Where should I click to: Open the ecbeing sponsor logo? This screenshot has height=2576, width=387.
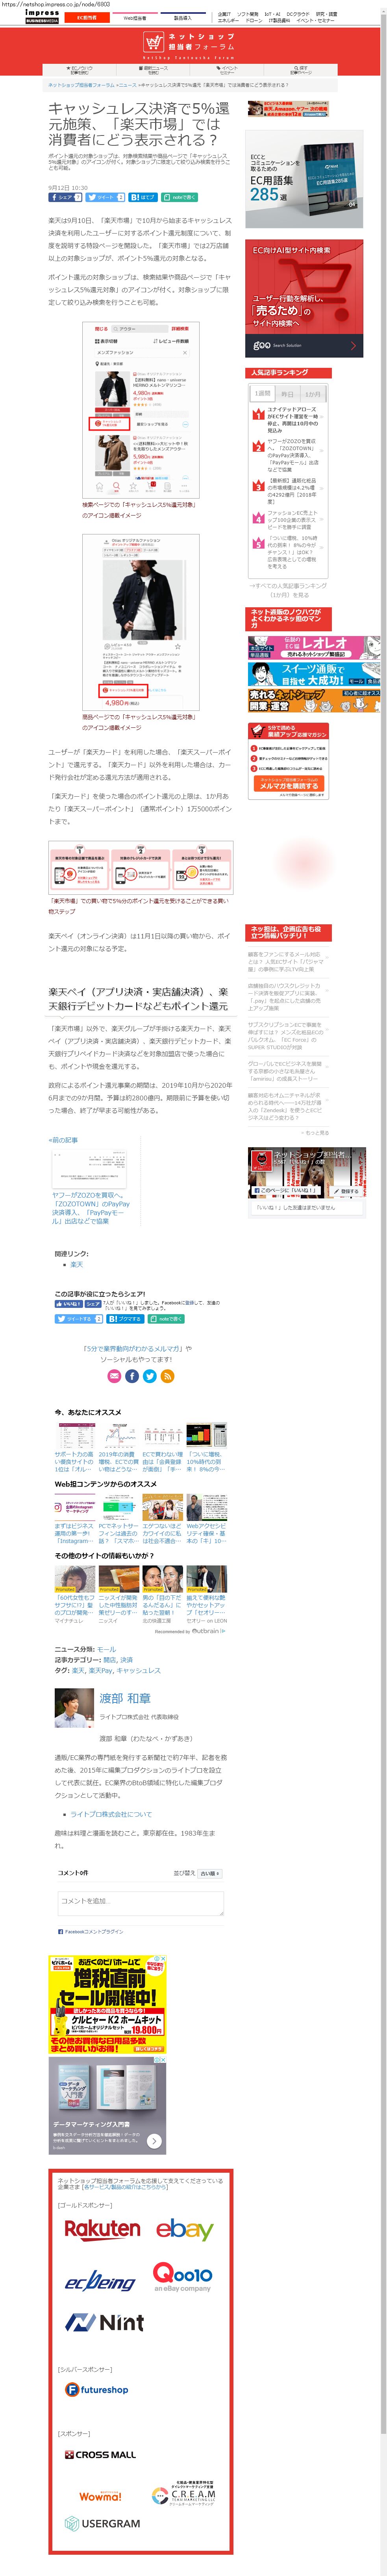click(100, 2281)
